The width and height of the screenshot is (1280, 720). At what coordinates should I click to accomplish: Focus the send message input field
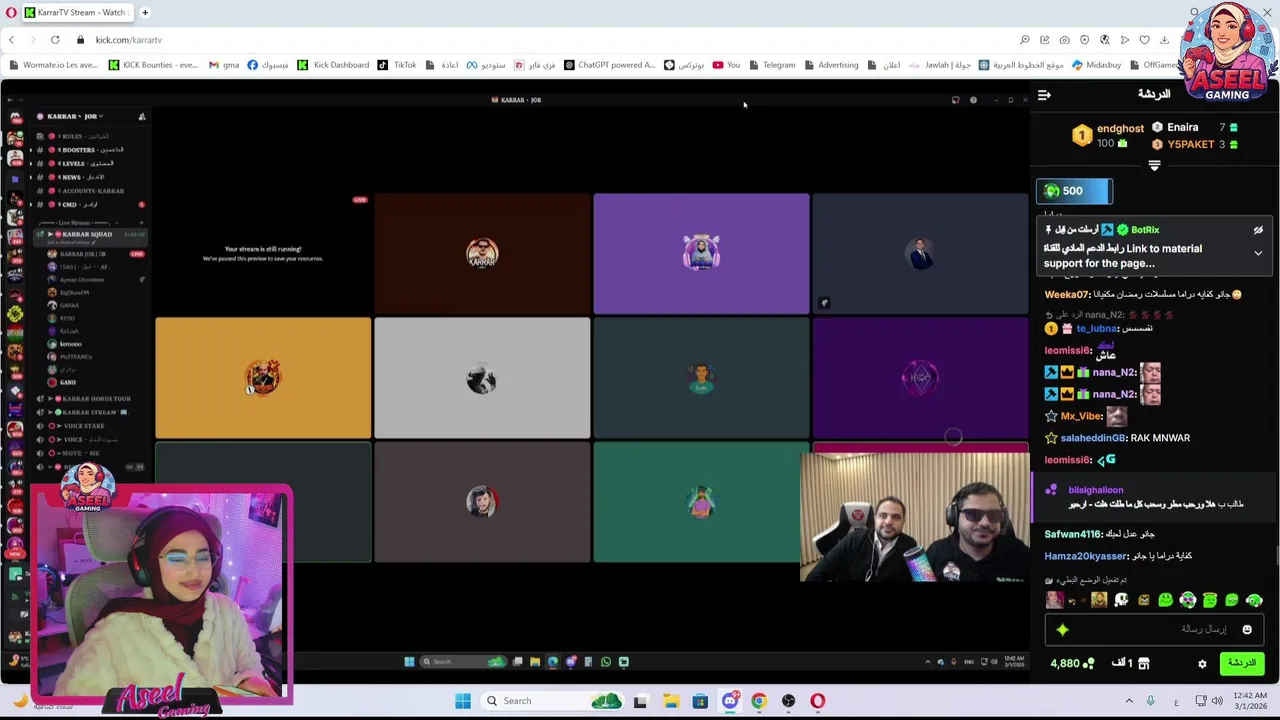[1155, 630]
